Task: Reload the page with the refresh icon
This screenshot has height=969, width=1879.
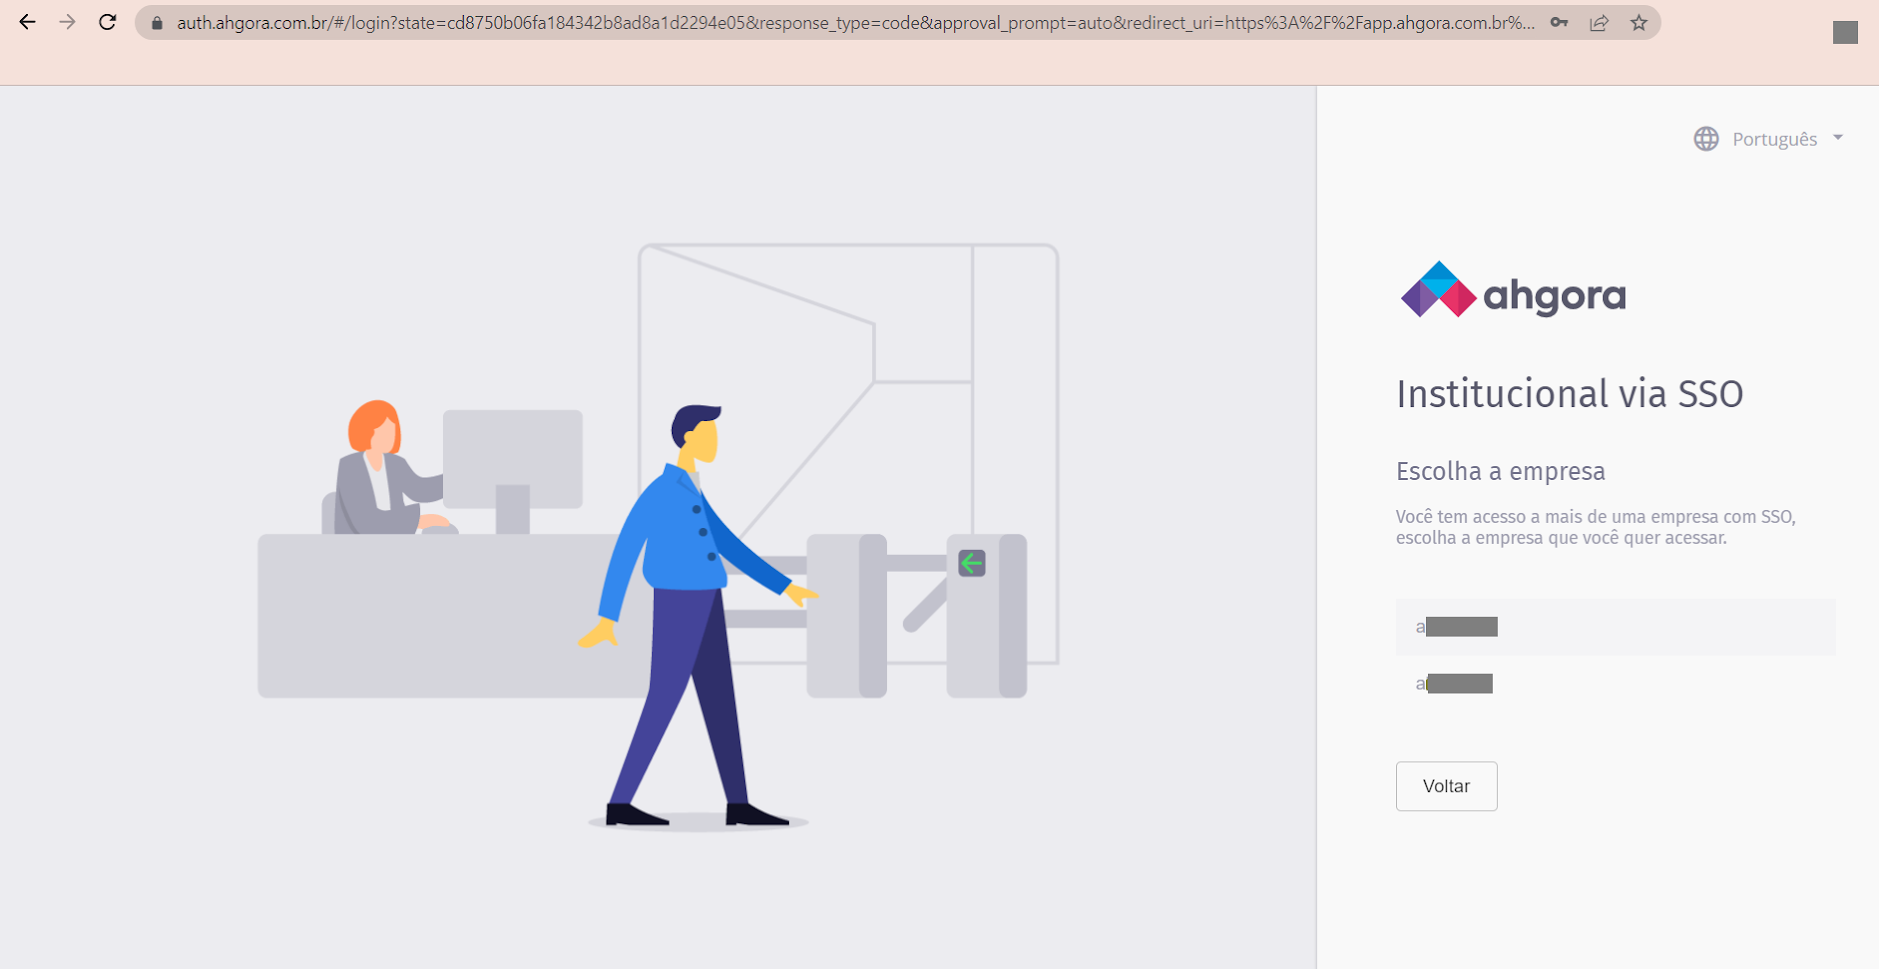Action: point(108,22)
